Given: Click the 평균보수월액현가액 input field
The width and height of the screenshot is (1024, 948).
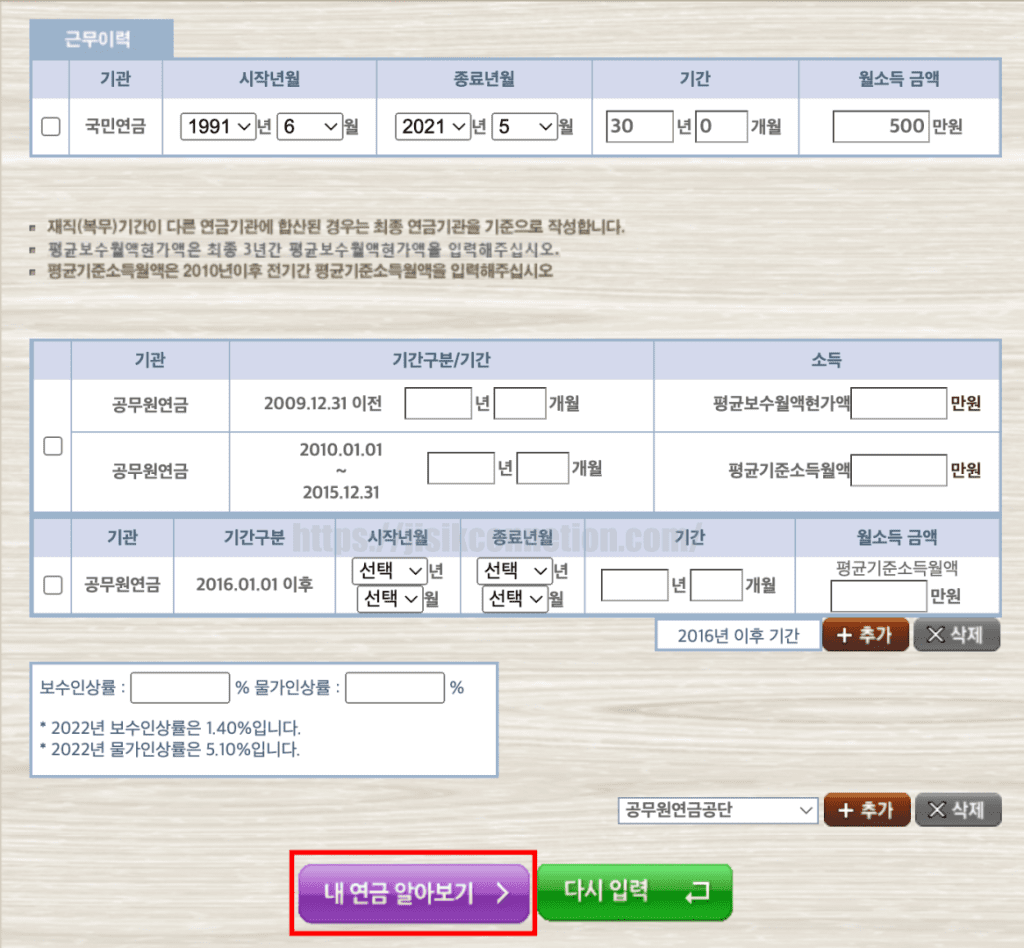Looking at the screenshot, I should pyautogui.click(x=899, y=403).
